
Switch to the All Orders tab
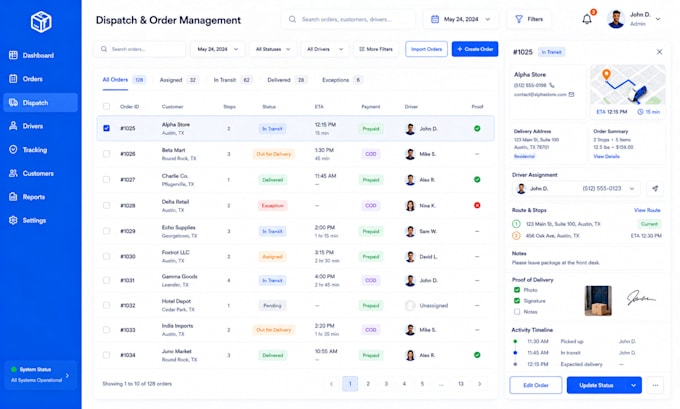124,80
